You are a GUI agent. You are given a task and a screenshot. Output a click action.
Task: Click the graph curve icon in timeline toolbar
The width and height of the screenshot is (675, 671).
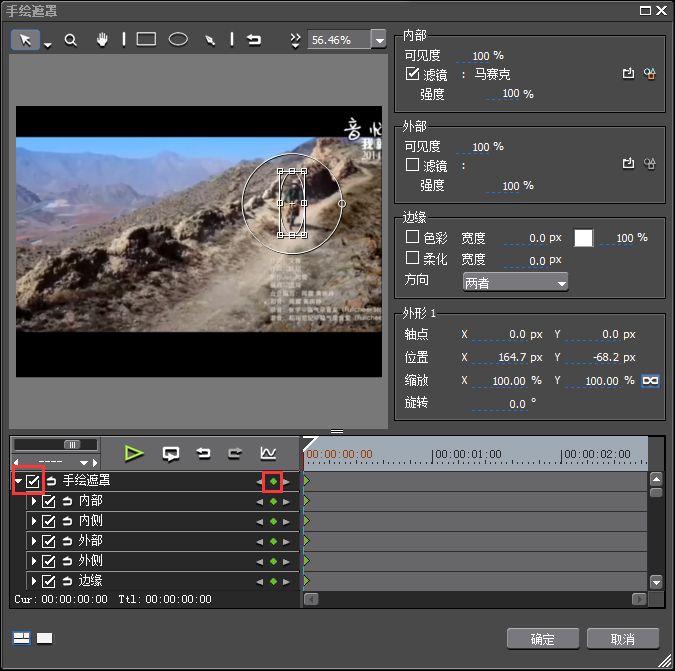(267, 453)
